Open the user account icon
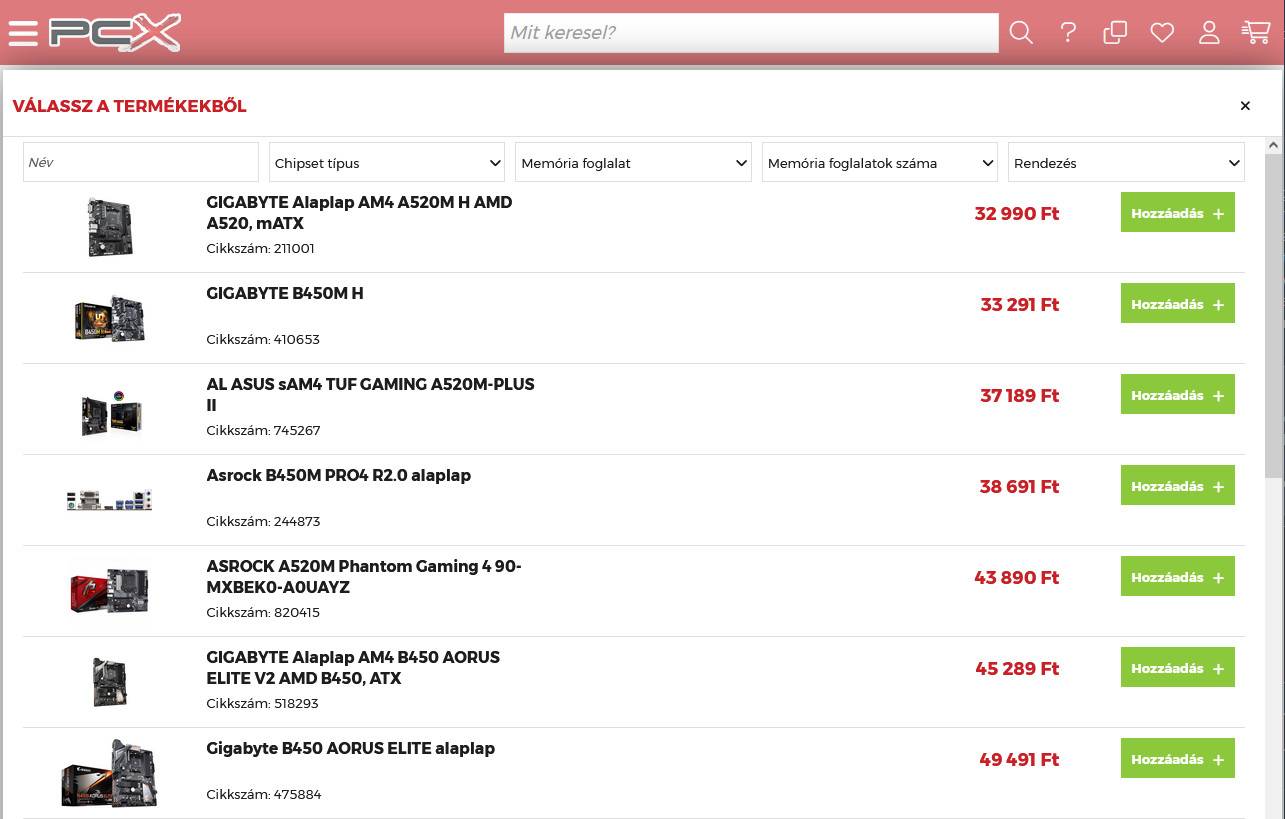Image resolution: width=1285 pixels, height=819 pixels. point(1209,33)
